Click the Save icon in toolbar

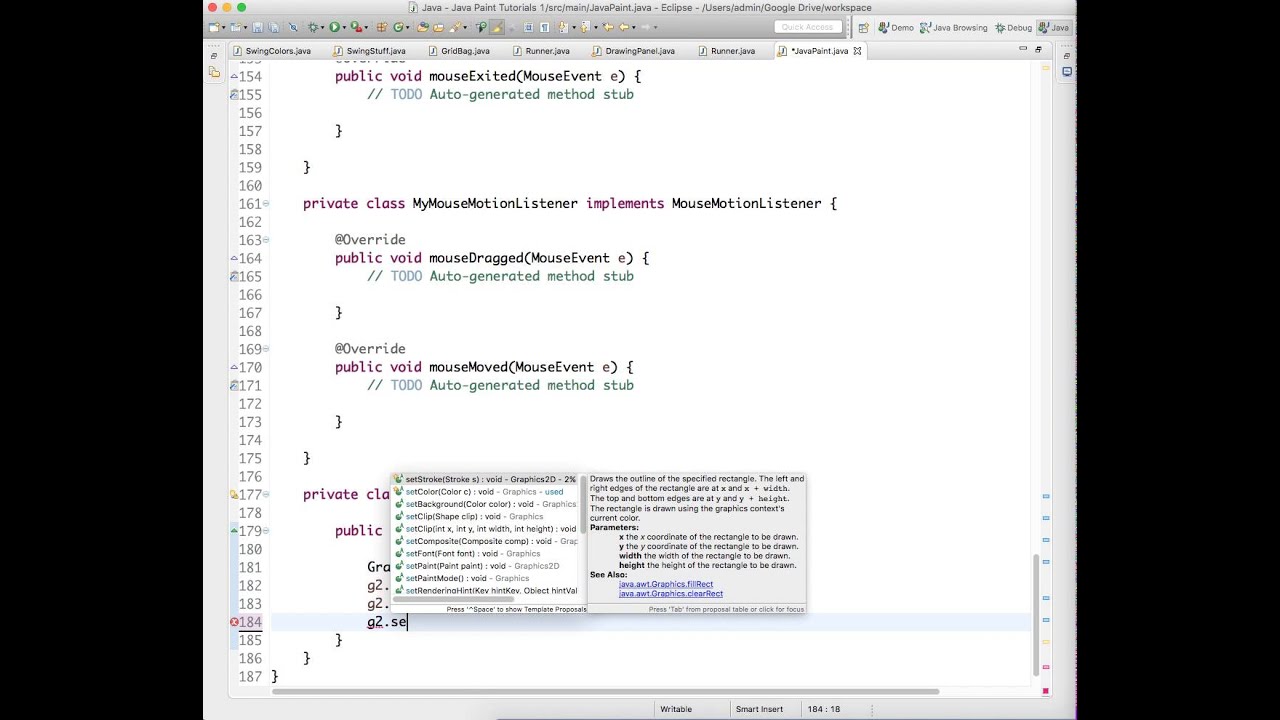pyautogui.click(x=258, y=27)
